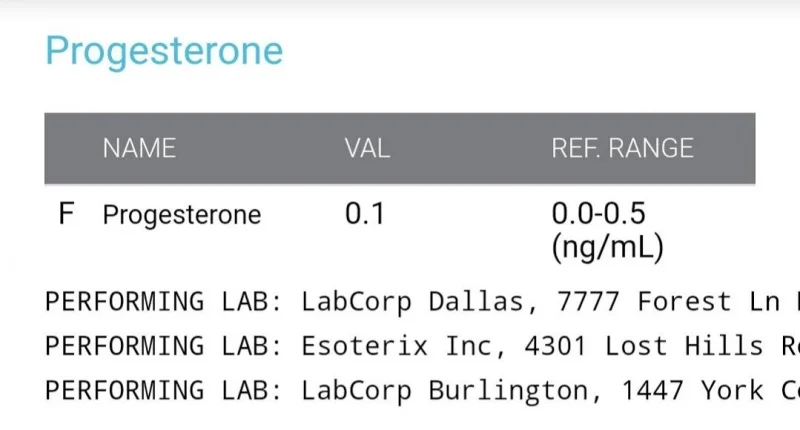The width and height of the screenshot is (800, 430).
Task: Tap the 4301 Lost Hills address text
Action: [644, 346]
